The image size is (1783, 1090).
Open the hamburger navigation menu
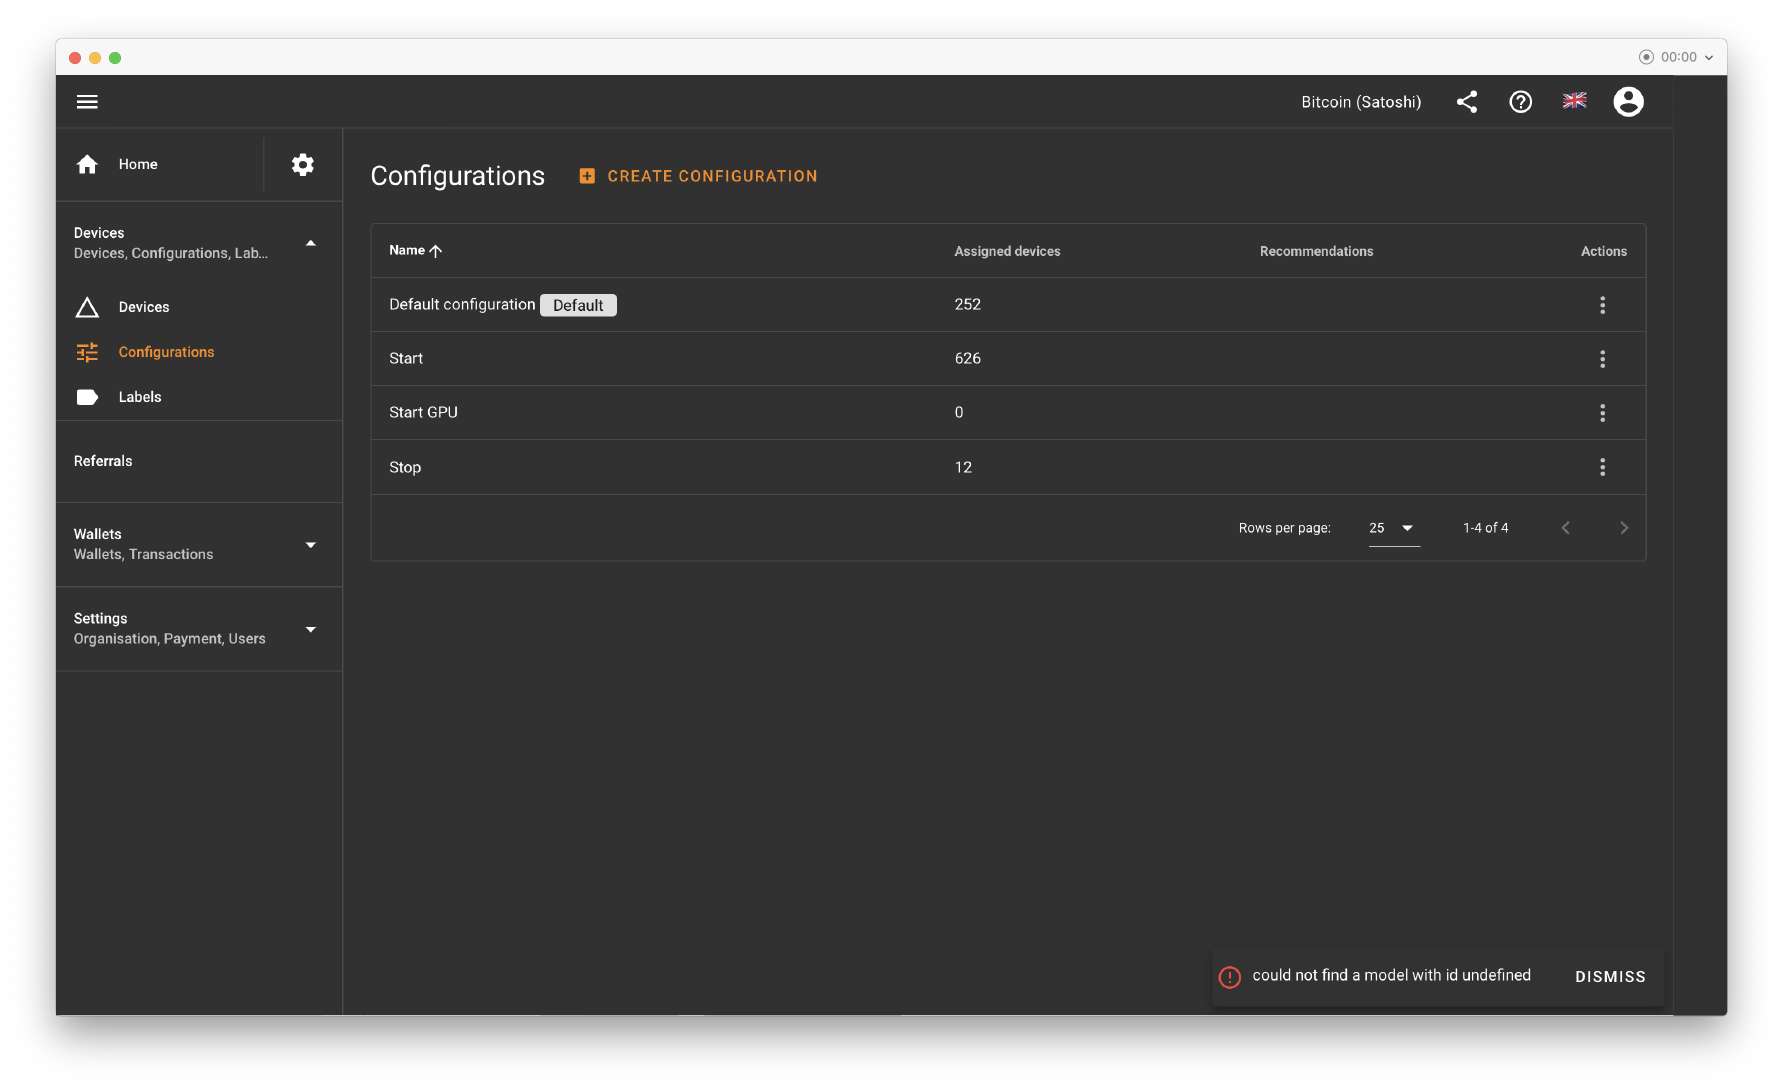[x=87, y=101]
